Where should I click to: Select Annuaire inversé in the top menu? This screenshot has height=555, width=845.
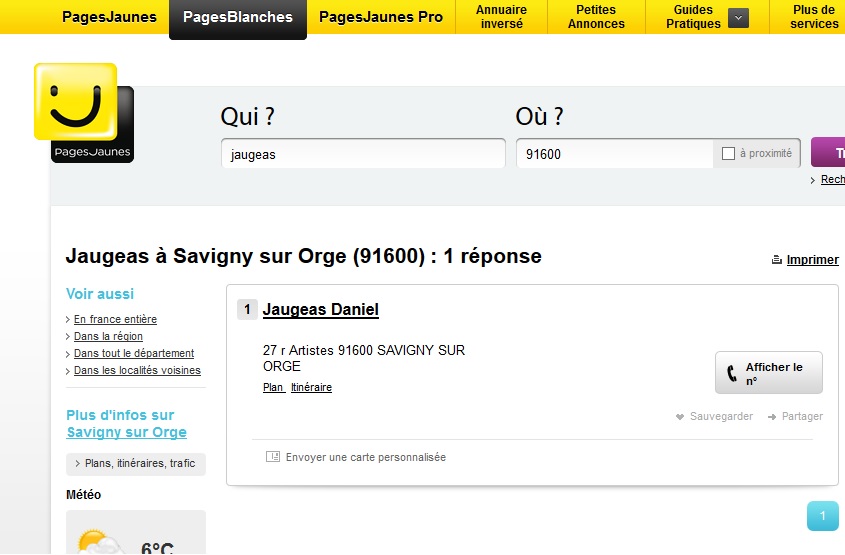pos(501,17)
